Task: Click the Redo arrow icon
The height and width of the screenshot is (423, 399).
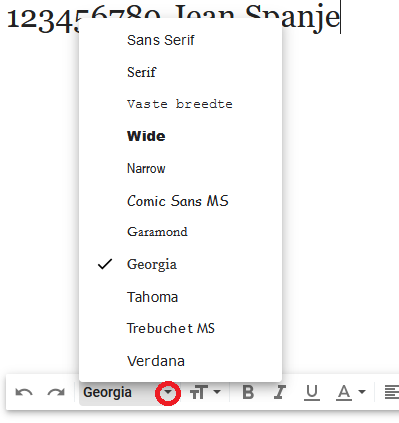Action: [x=56, y=392]
